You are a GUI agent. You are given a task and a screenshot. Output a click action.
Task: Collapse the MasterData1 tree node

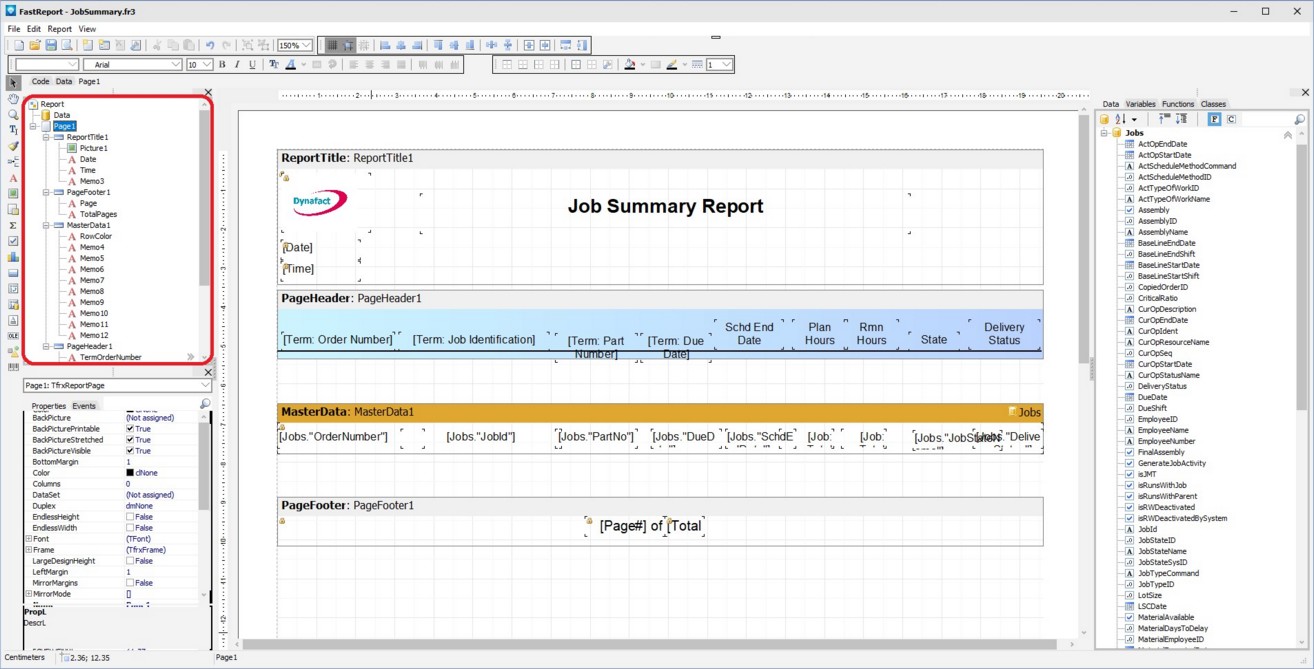tap(46, 226)
